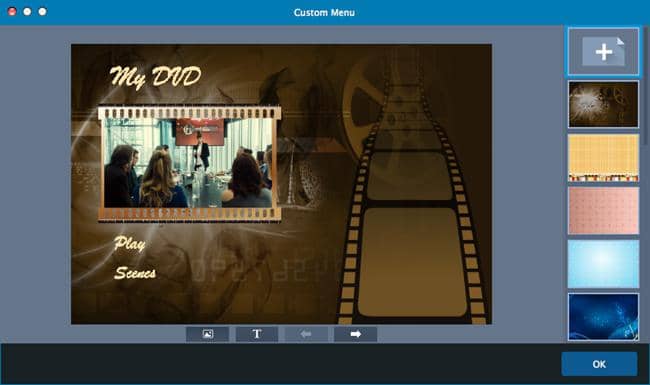Select the My DVD title text
Image resolution: width=650 pixels, height=385 pixels.
[x=155, y=77]
